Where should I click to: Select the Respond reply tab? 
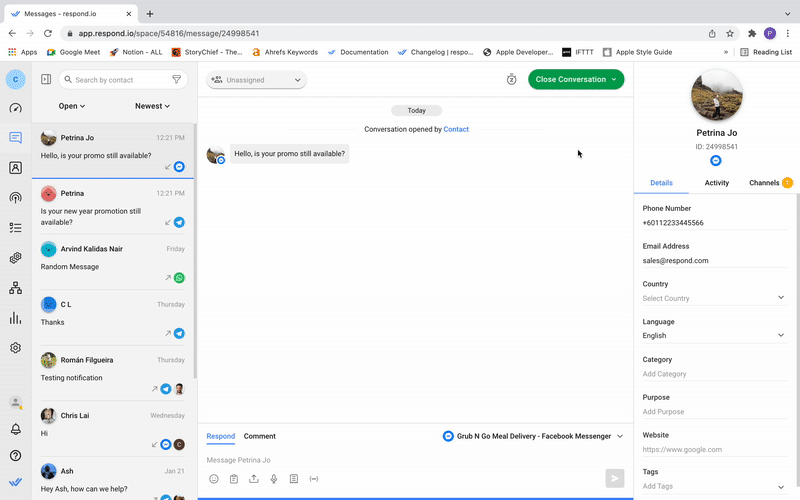click(x=220, y=436)
